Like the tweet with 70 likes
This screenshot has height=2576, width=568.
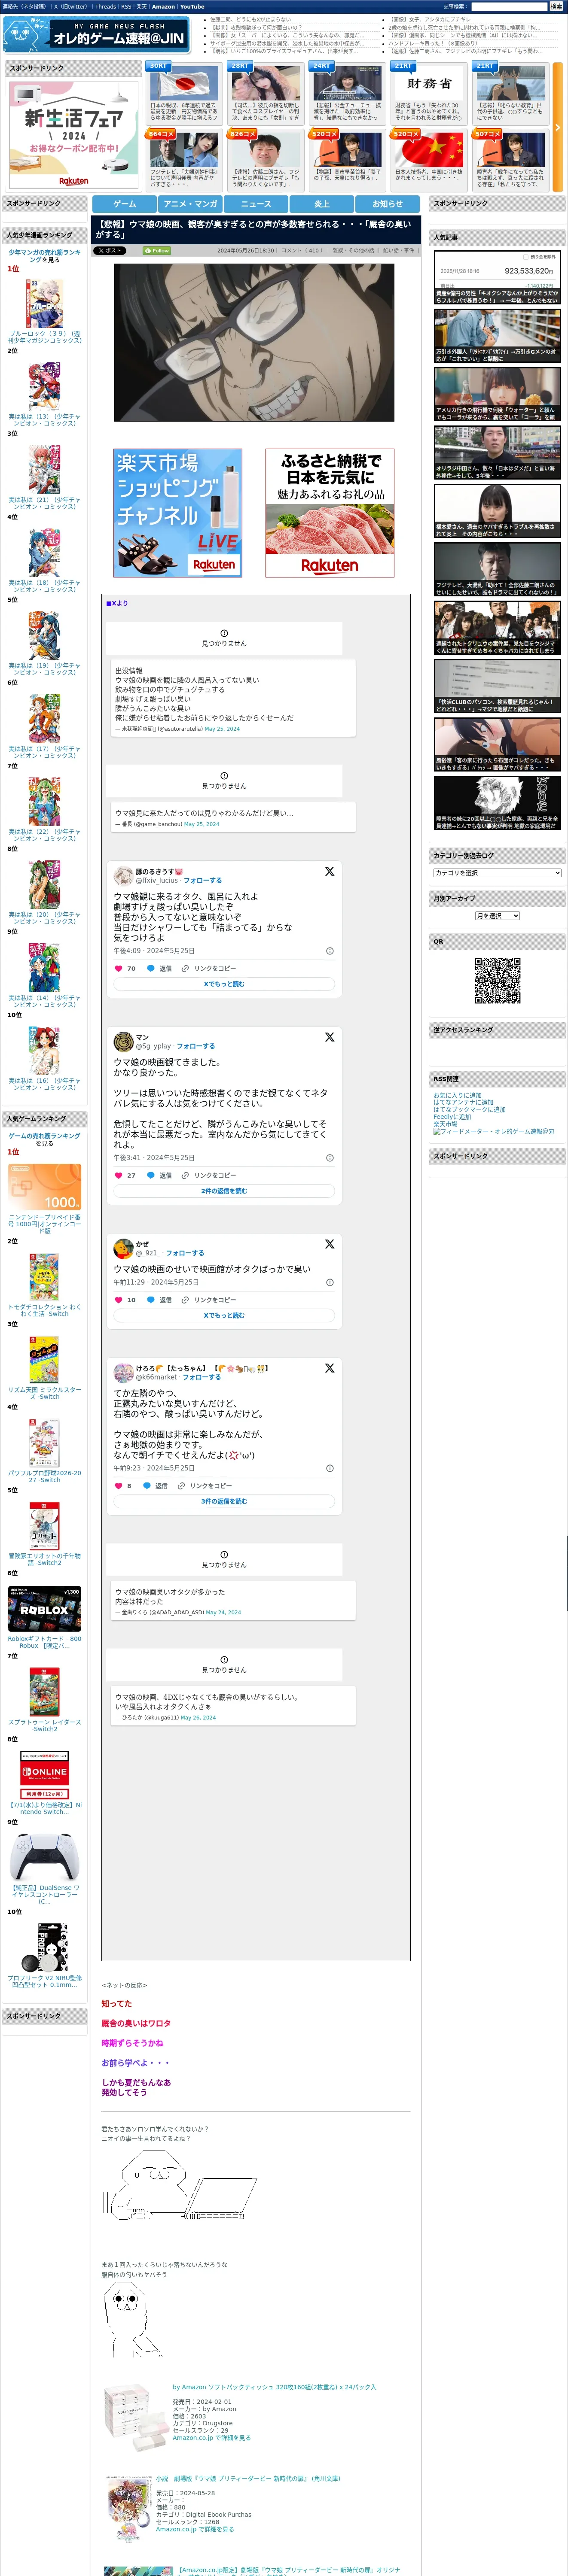[119, 969]
